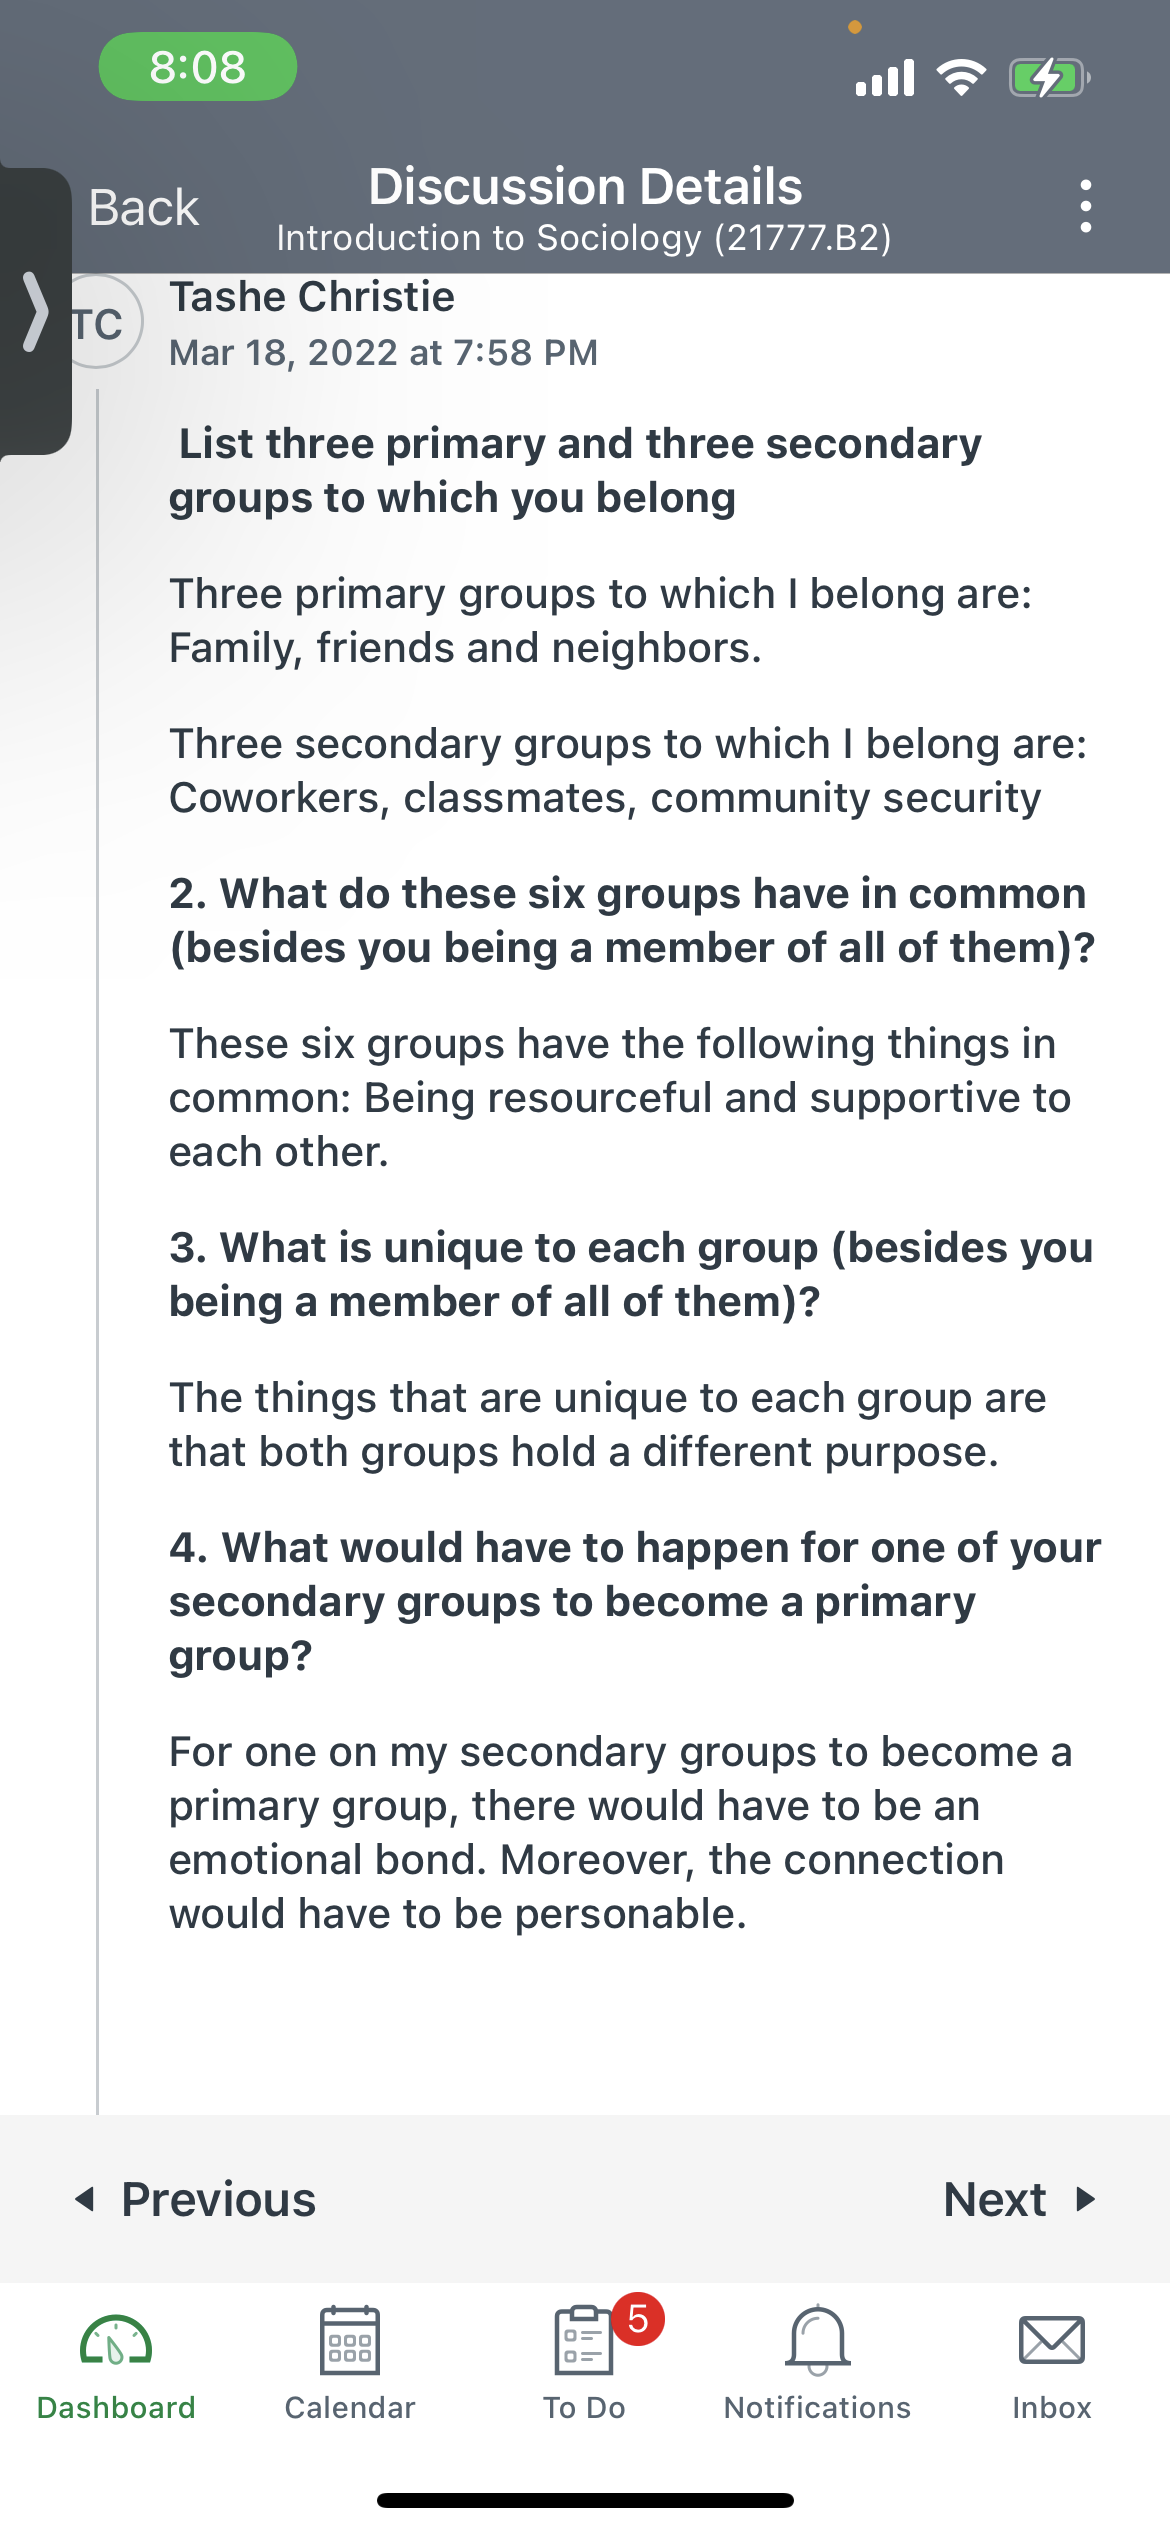This screenshot has height=2532, width=1170.
Task: Tap the right arrow beside Next
Action: tap(1086, 2199)
